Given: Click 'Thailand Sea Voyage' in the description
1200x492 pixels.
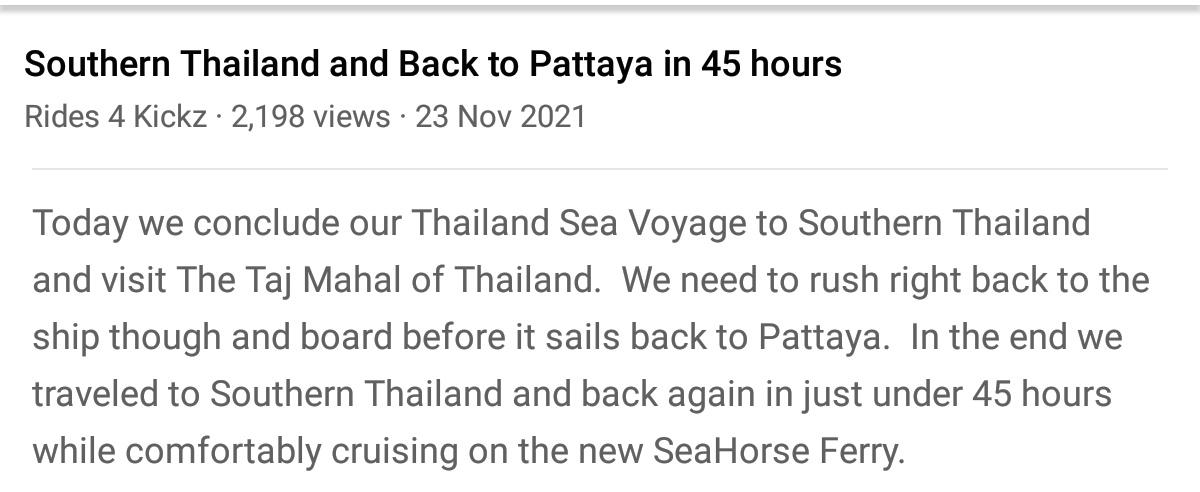Looking at the screenshot, I should point(578,222).
